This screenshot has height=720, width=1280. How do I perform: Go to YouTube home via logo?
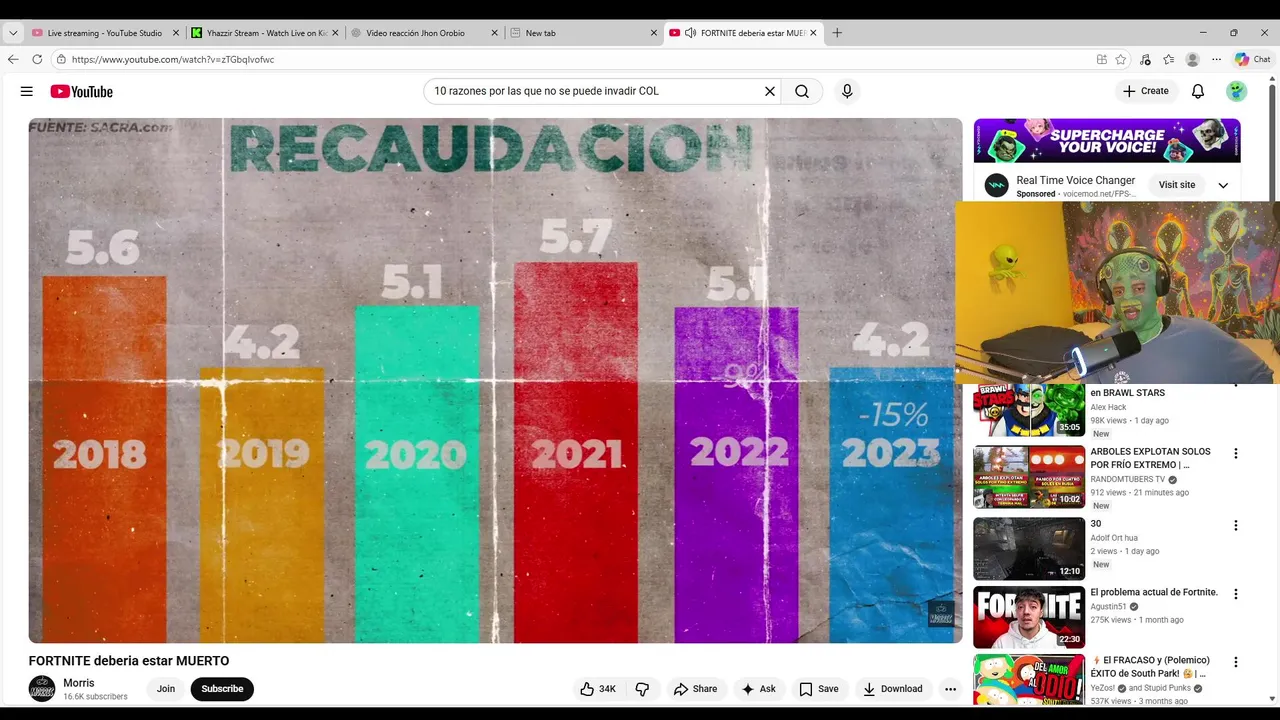click(x=82, y=91)
